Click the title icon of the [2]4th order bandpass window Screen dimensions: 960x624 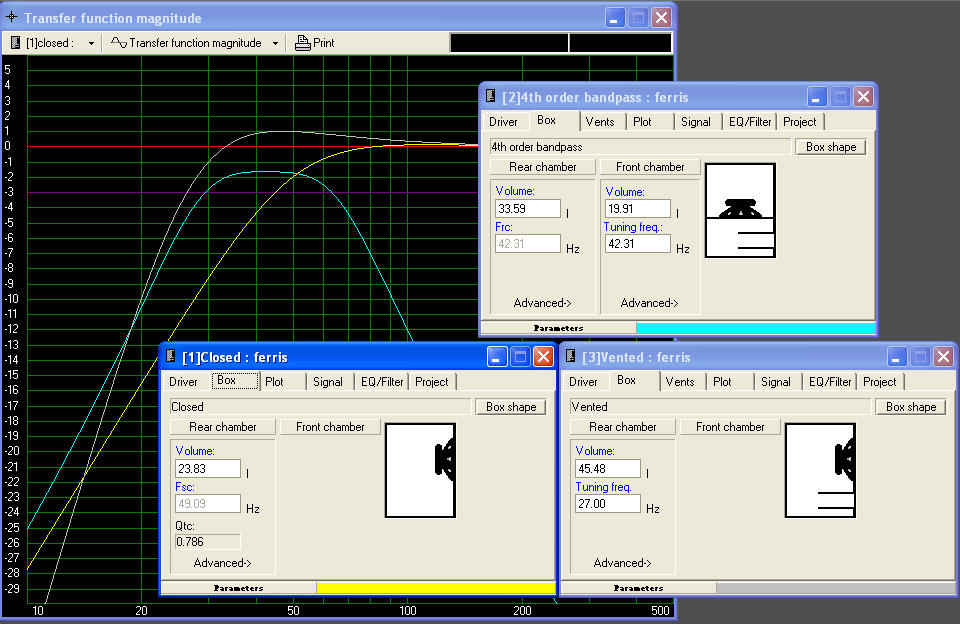(490, 96)
